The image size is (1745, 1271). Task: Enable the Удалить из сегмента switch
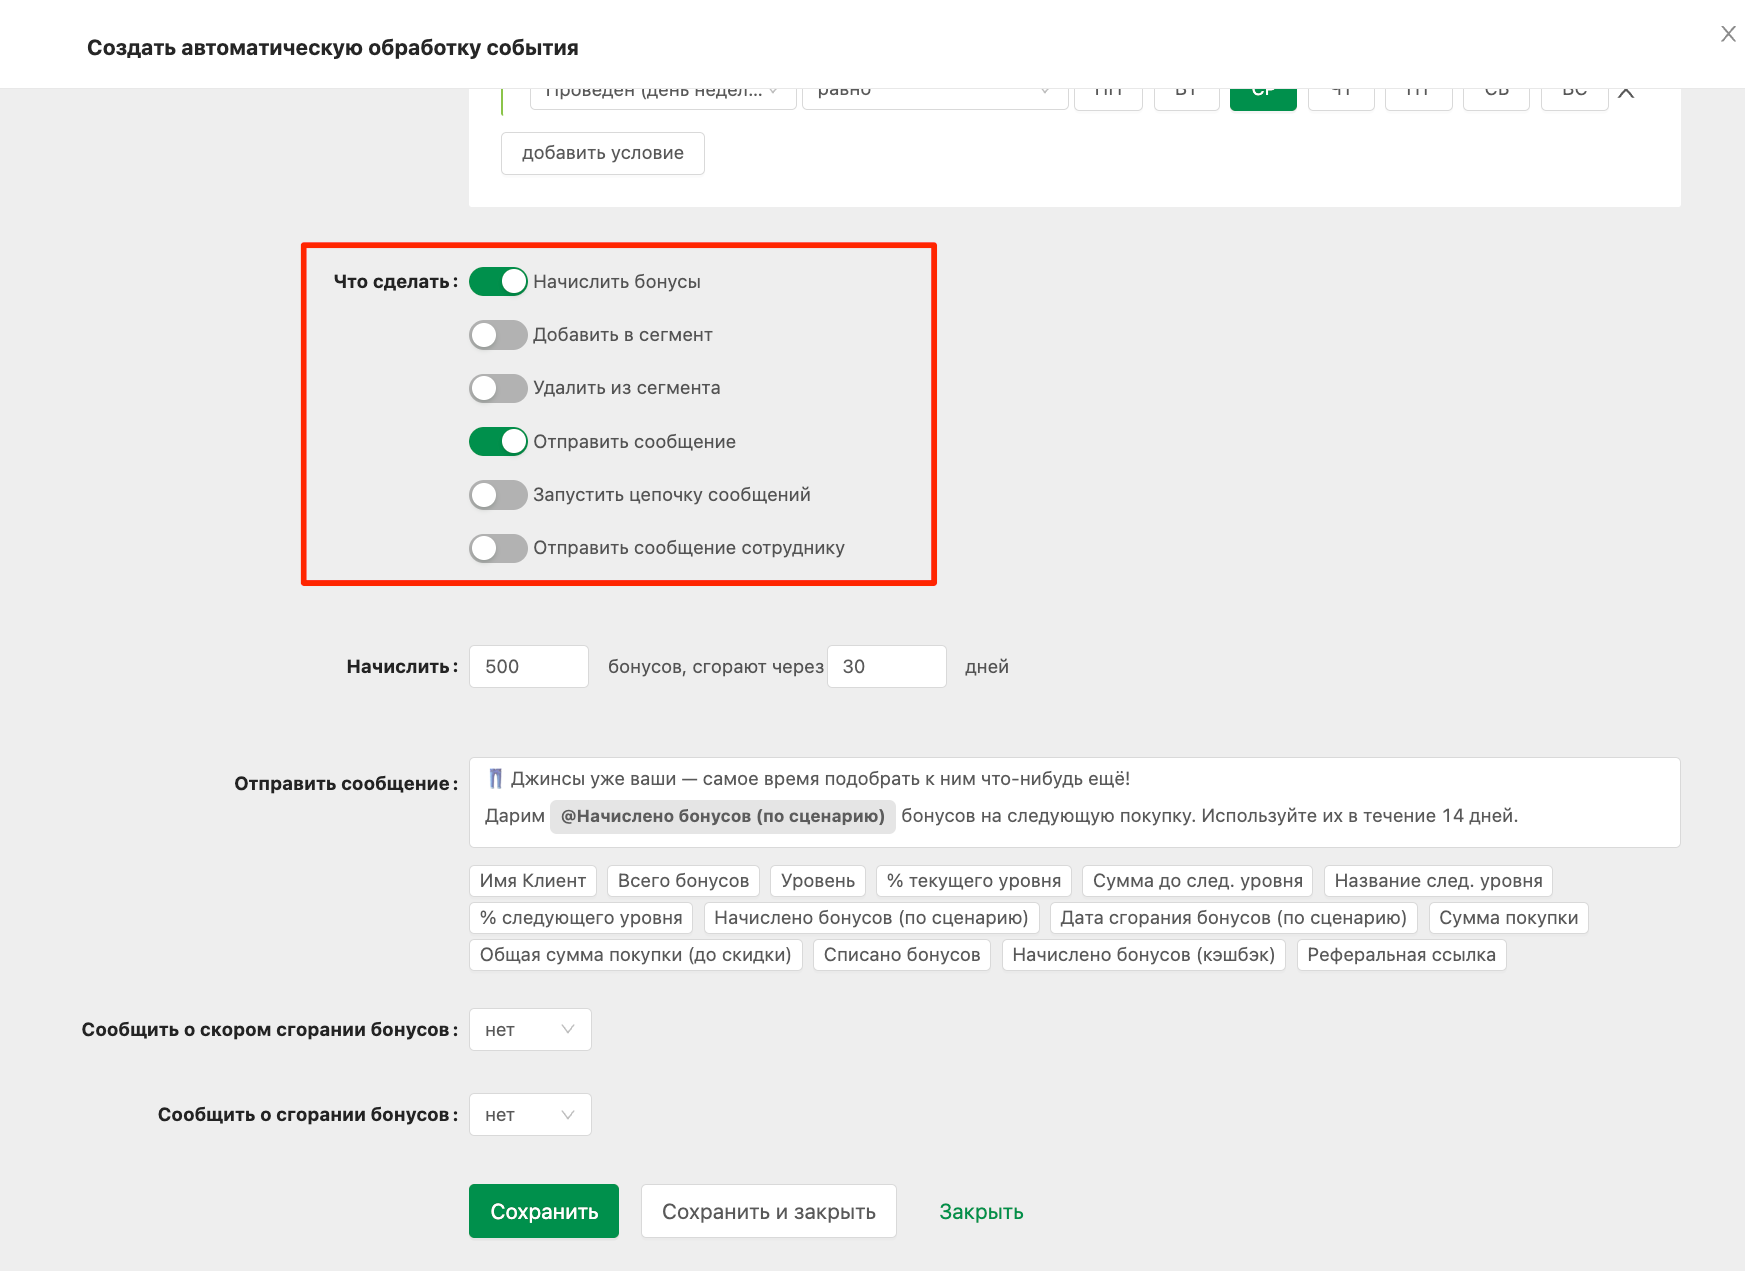point(498,388)
